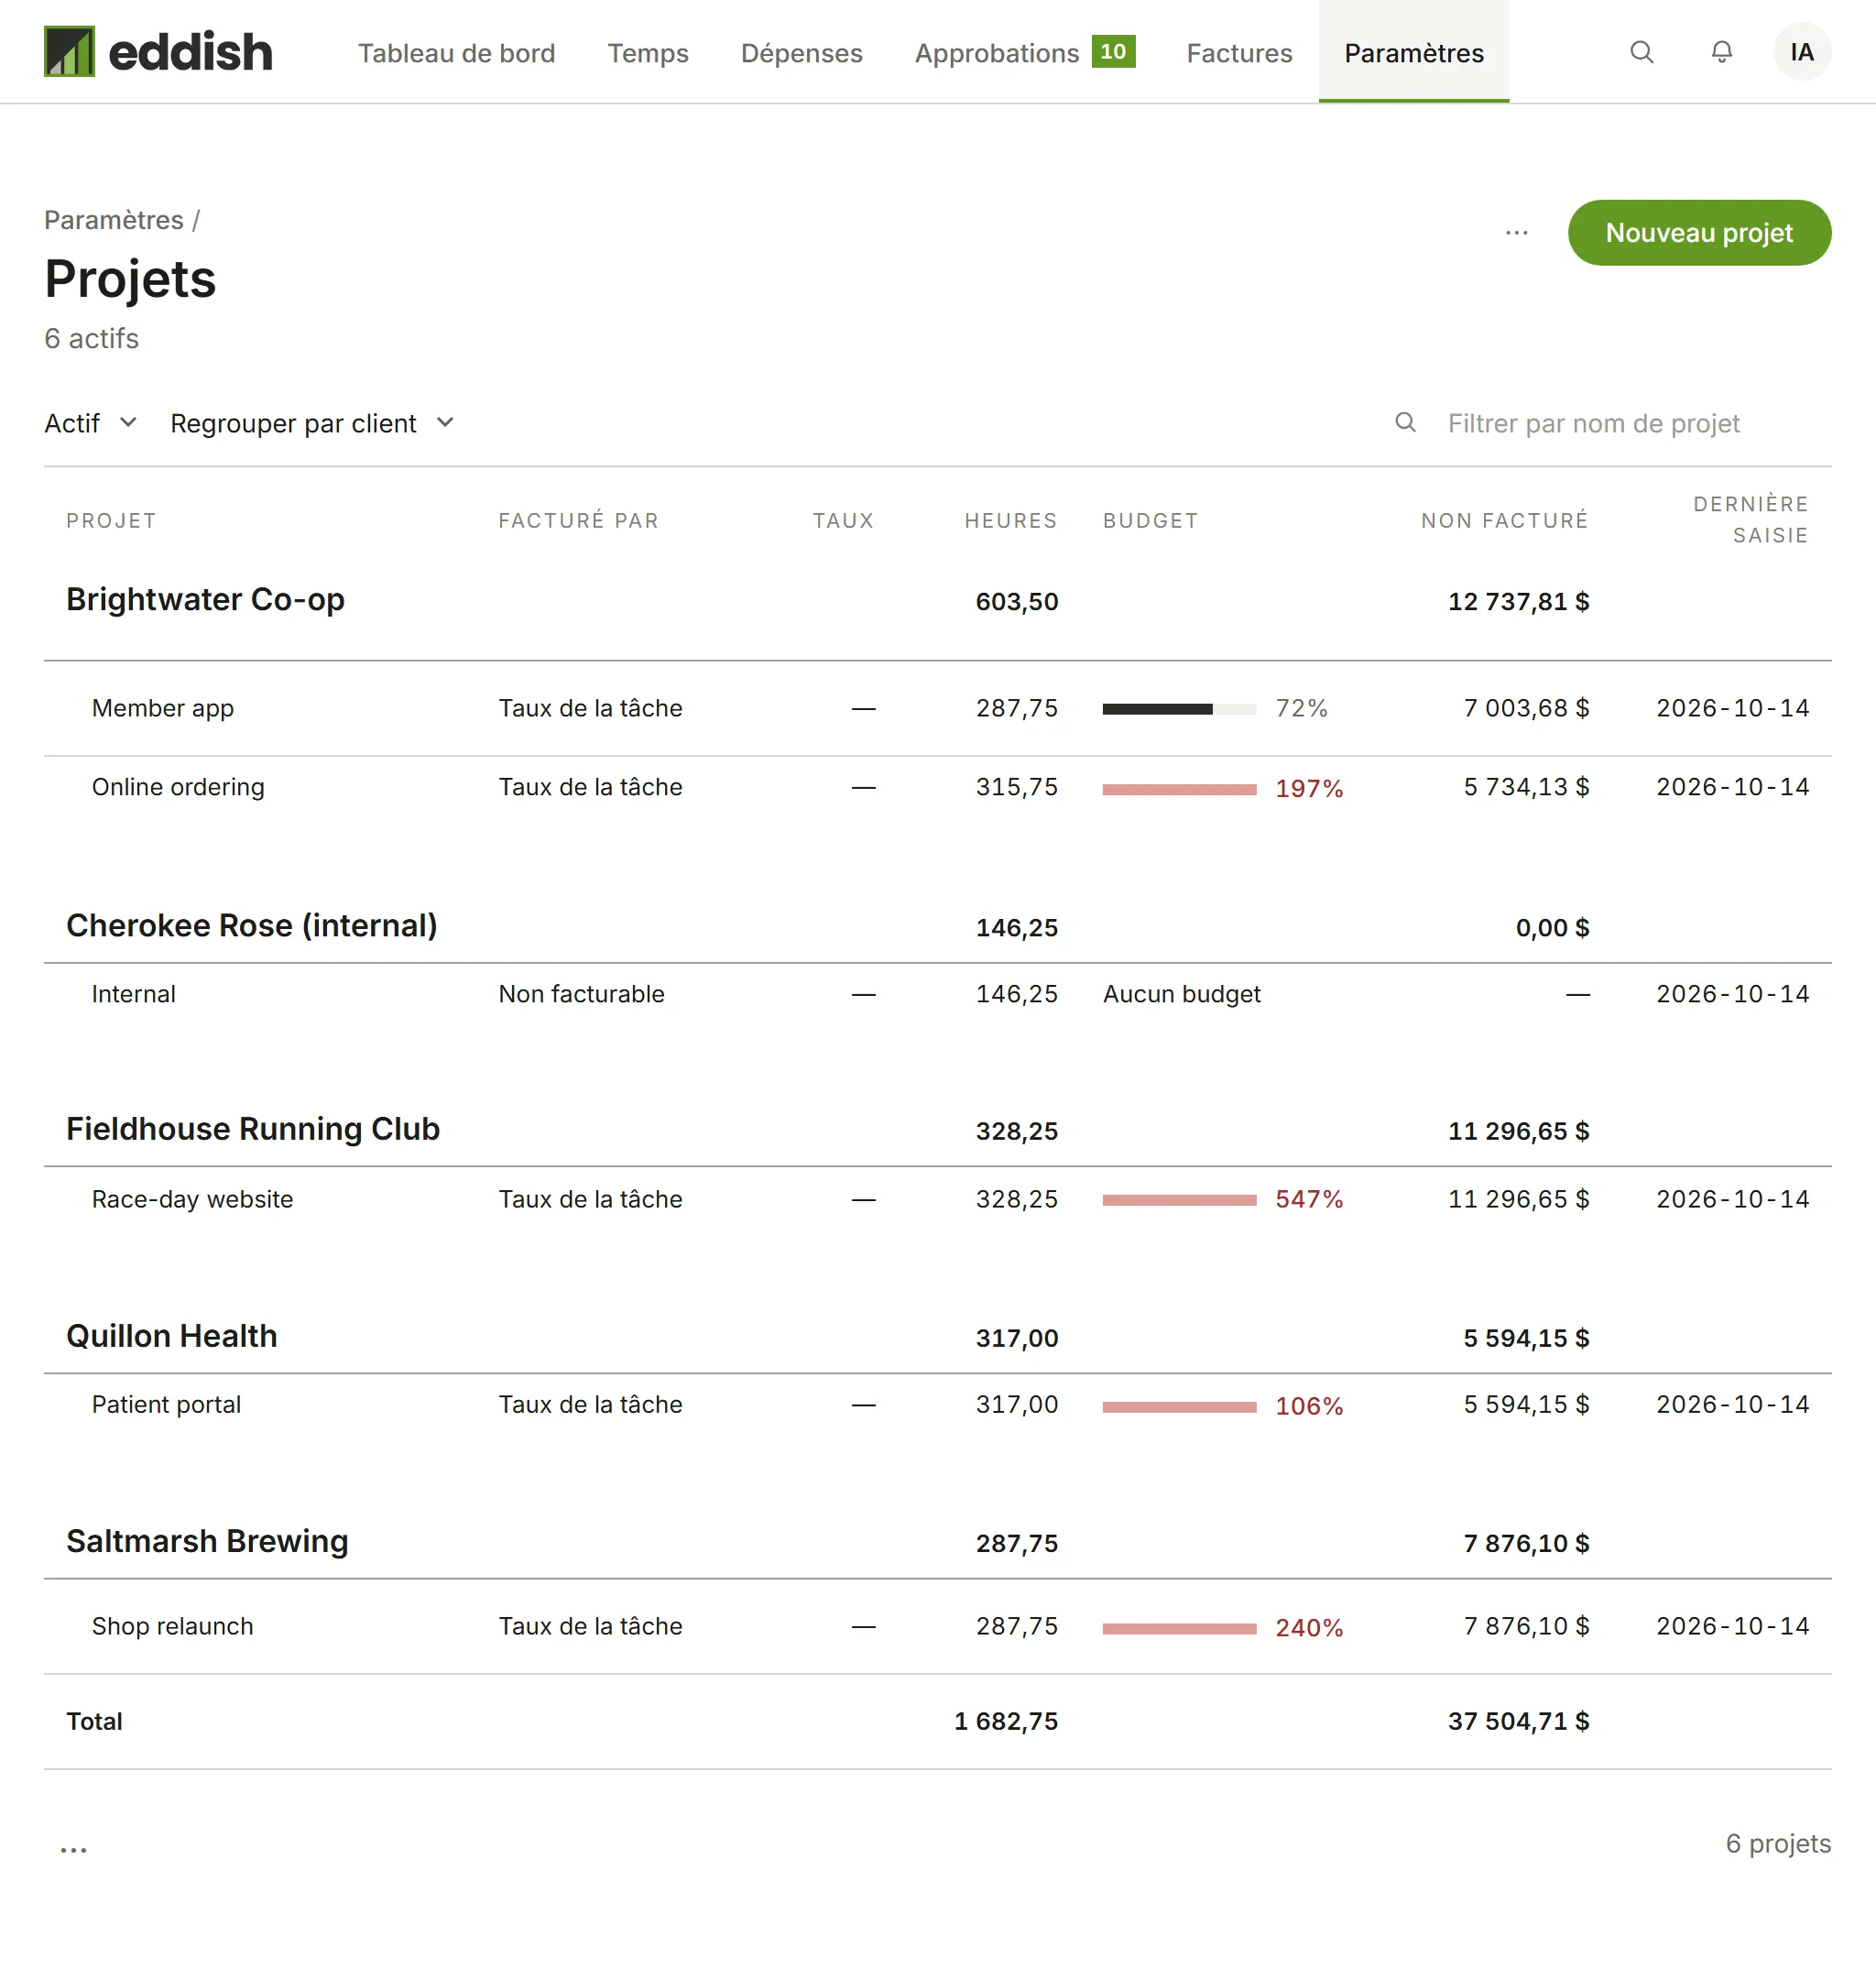
Task: Click the 6 actifs subtitle
Action: coord(92,338)
